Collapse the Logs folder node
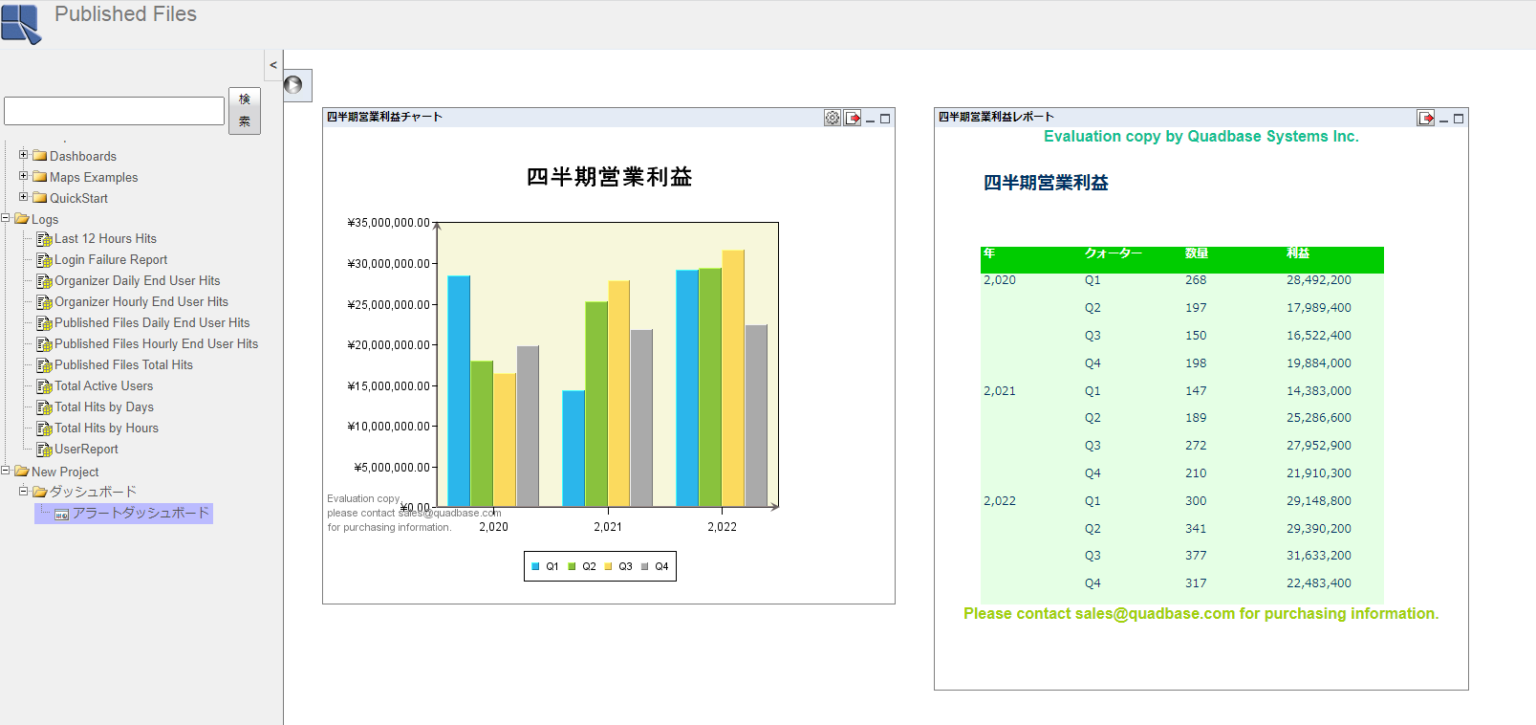This screenshot has width=1536, height=725. point(6,218)
